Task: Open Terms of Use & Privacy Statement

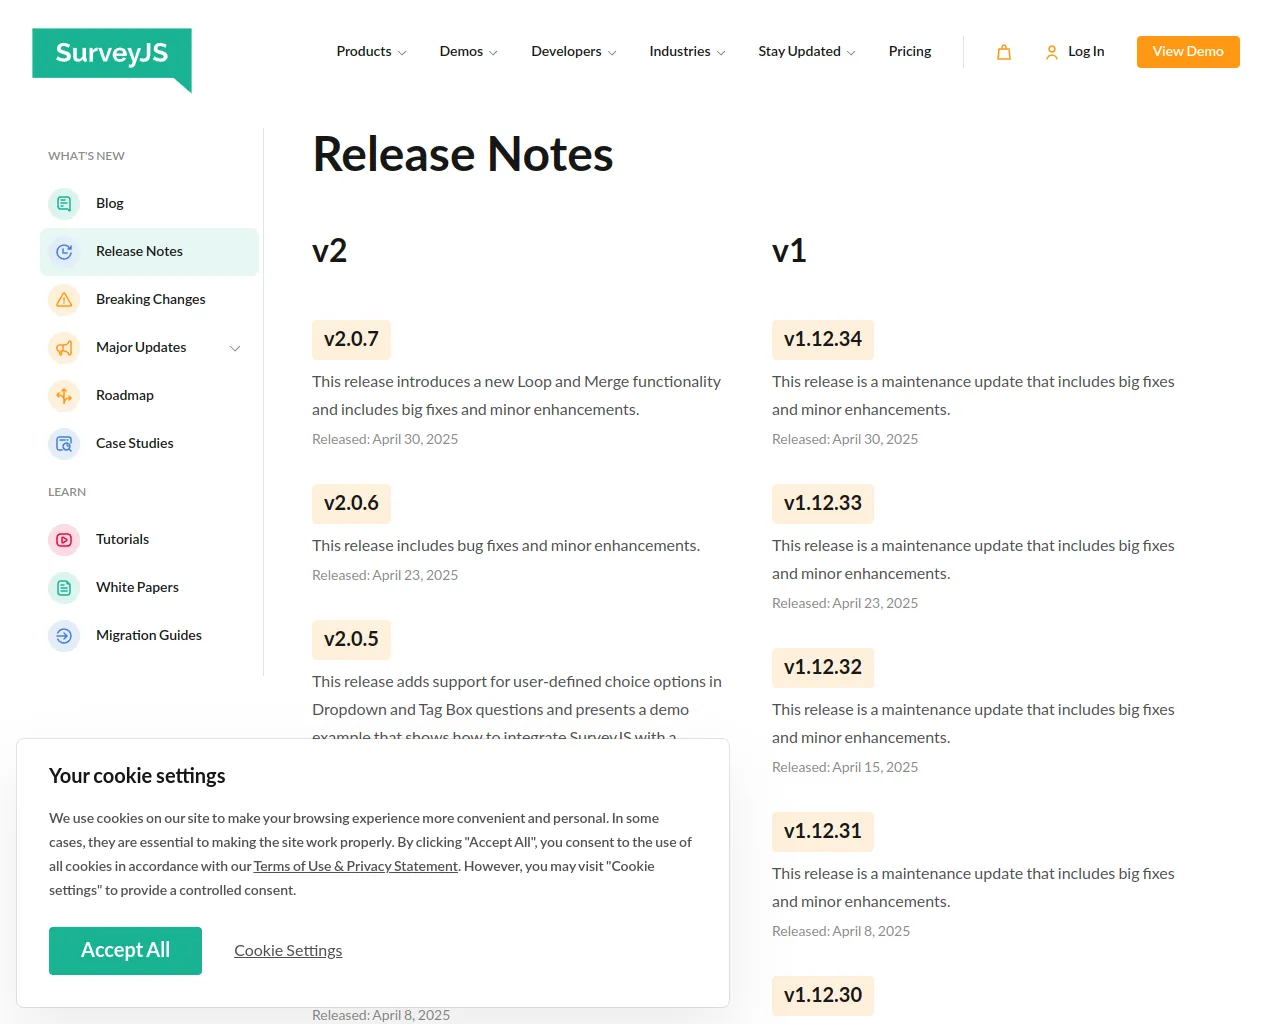Action: [355, 866]
